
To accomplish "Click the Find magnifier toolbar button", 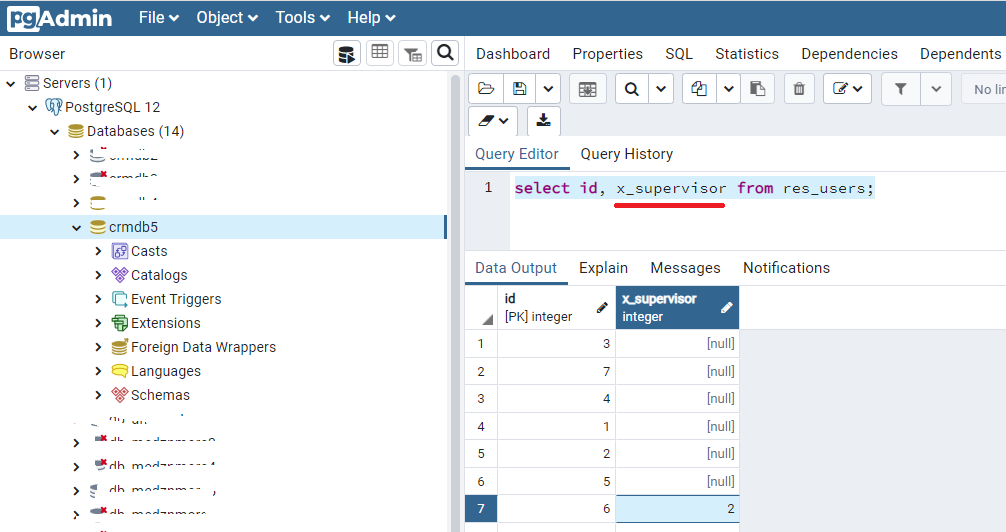I will [x=631, y=89].
